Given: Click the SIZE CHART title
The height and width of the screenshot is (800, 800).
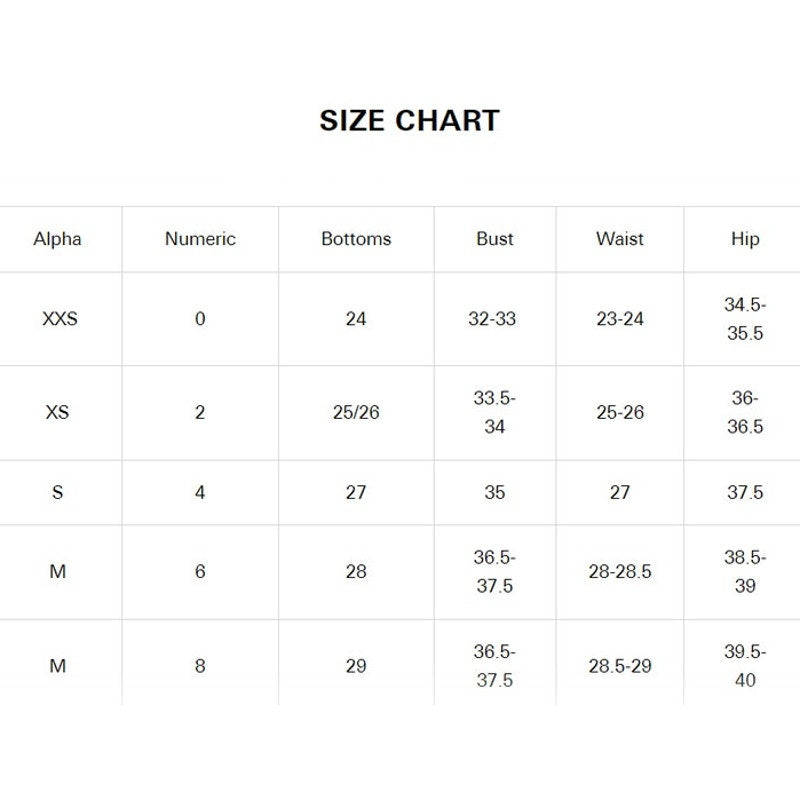Looking at the screenshot, I should tap(409, 120).
